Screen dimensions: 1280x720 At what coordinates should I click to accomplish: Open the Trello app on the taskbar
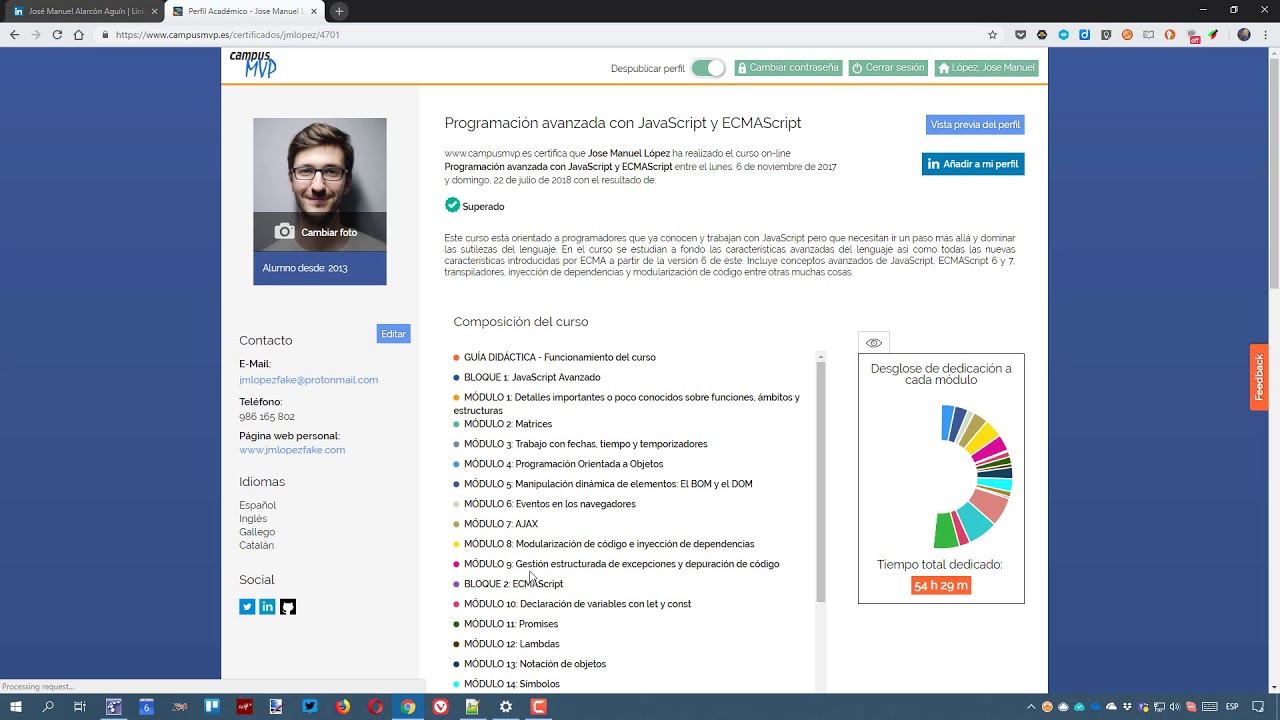pos(212,706)
